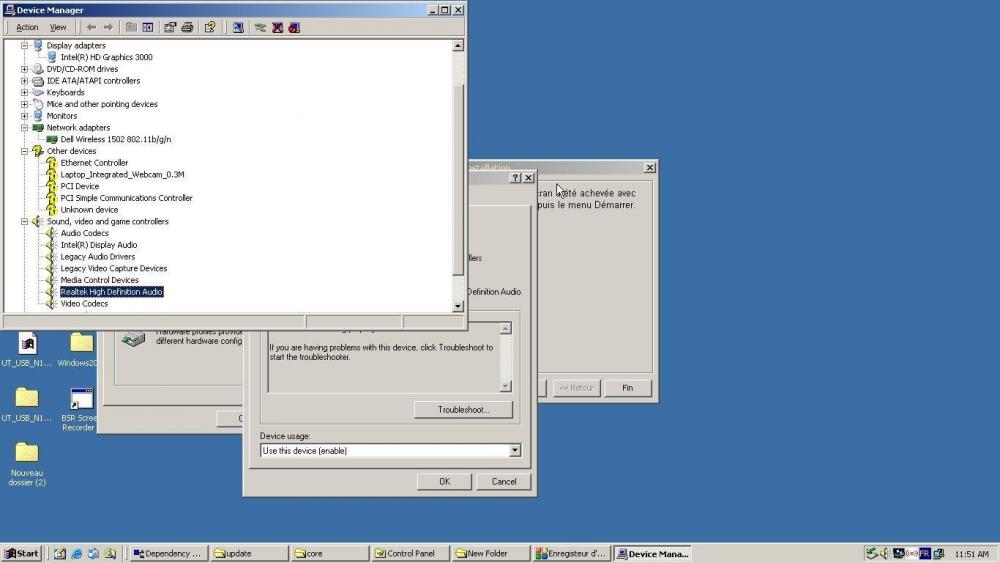The width and height of the screenshot is (1000, 563).
Task: Open the Device usage dropdown
Action: click(515, 451)
